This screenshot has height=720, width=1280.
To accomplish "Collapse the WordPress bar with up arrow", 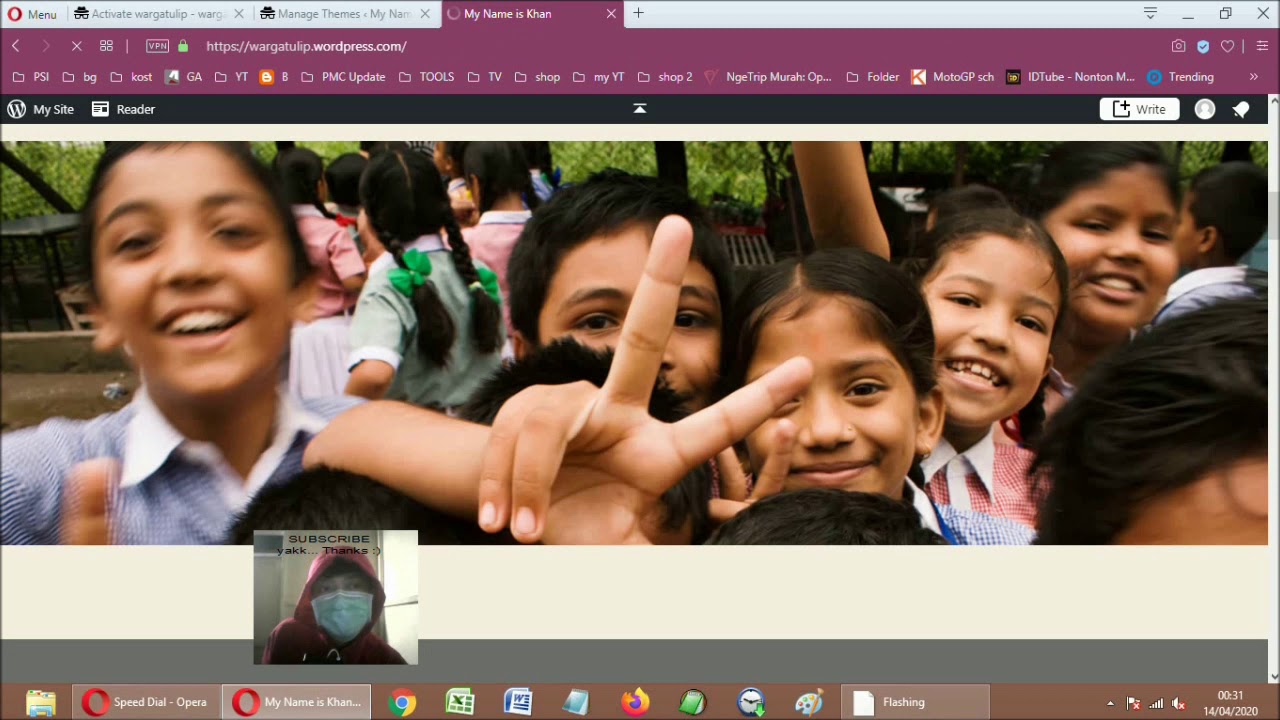I will pyautogui.click(x=640, y=108).
